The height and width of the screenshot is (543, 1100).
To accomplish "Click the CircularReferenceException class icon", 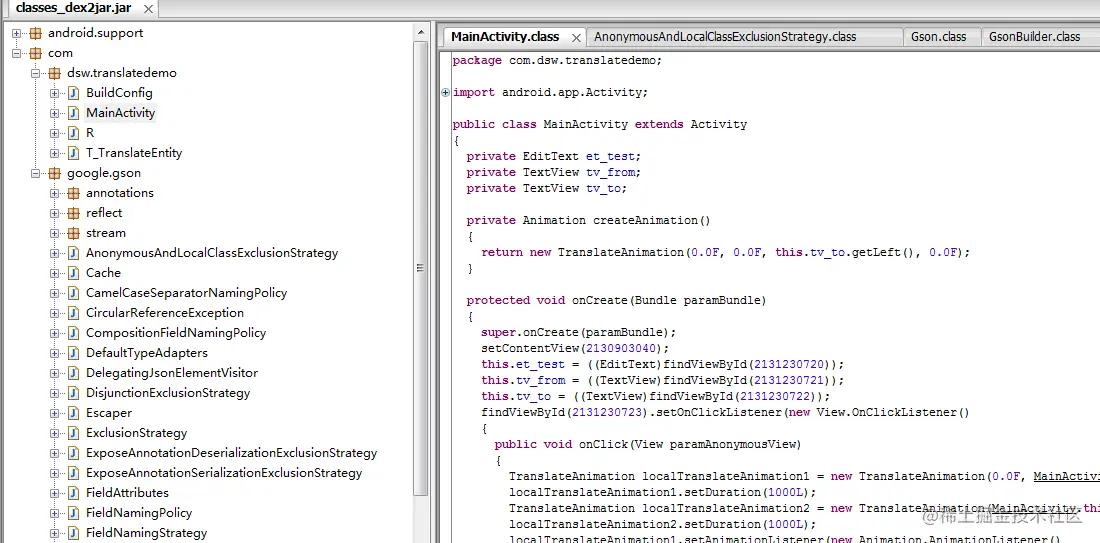I will 73,313.
